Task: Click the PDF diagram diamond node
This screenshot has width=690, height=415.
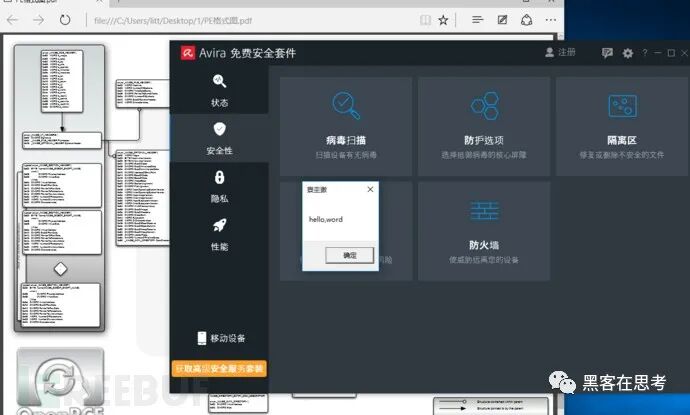Action: (x=60, y=268)
